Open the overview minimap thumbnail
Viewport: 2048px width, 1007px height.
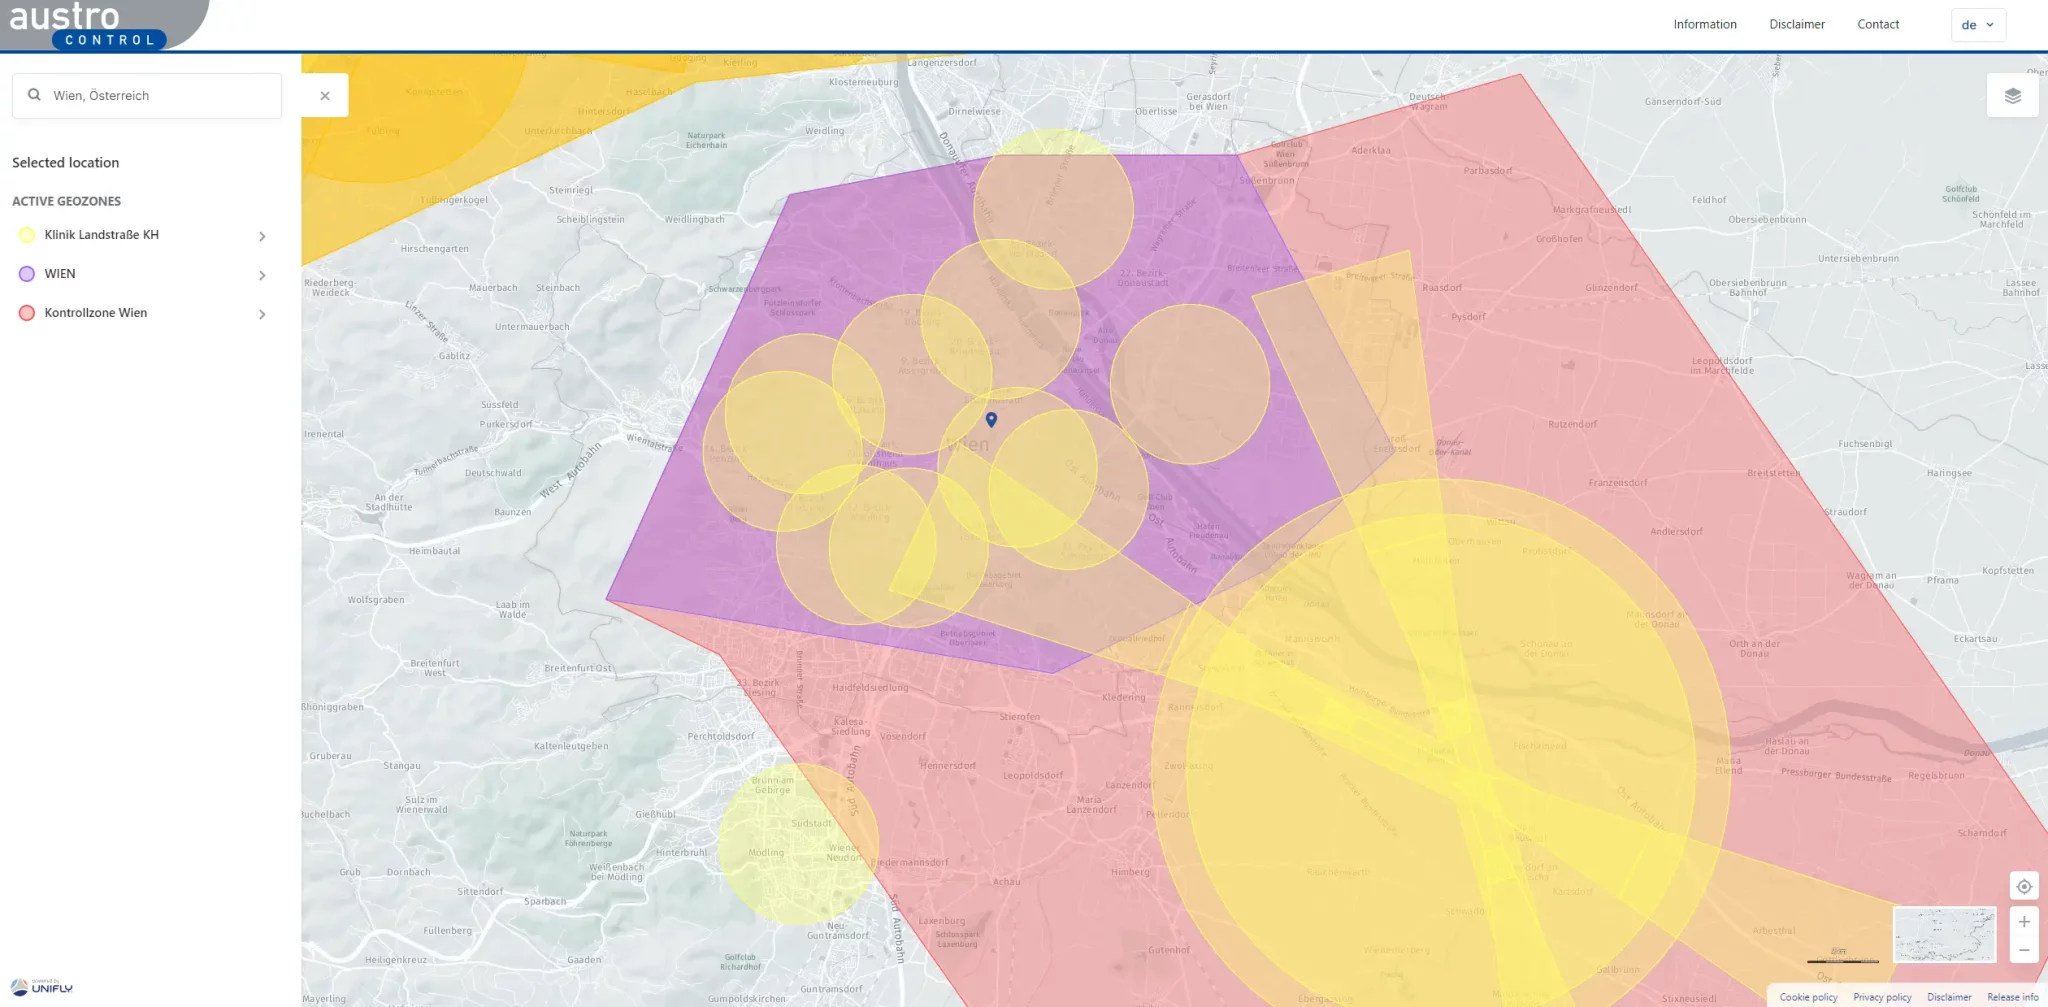click(x=1944, y=934)
